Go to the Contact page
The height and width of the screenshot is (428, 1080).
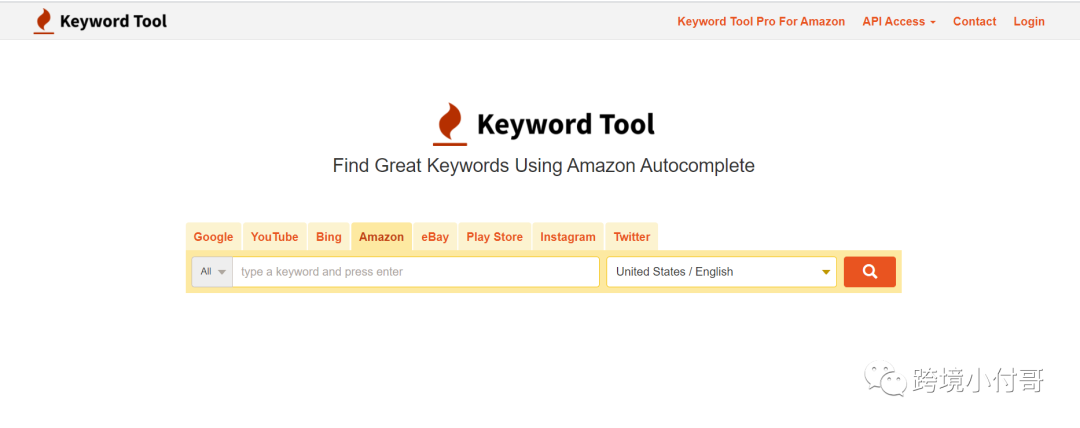pyautogui.click(x=975, y=21)
